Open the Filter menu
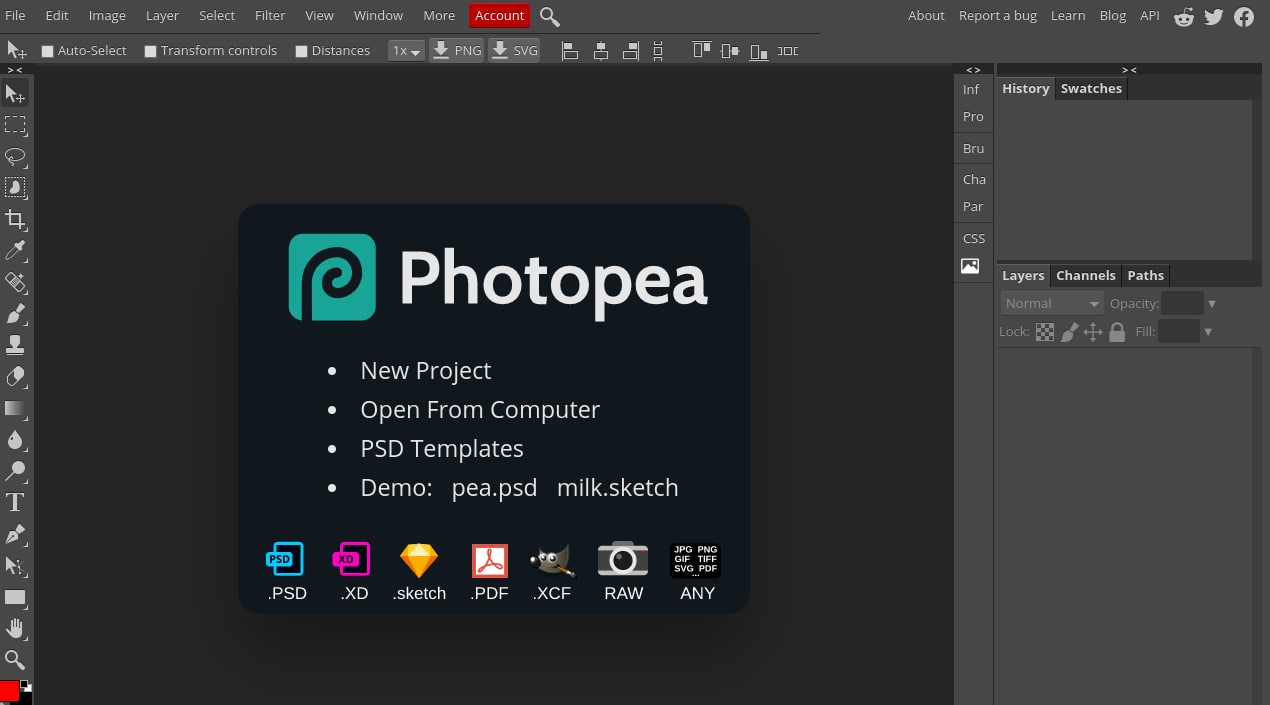The width and height of the screenshot is (1270, 705). click(x=270, y=15)
